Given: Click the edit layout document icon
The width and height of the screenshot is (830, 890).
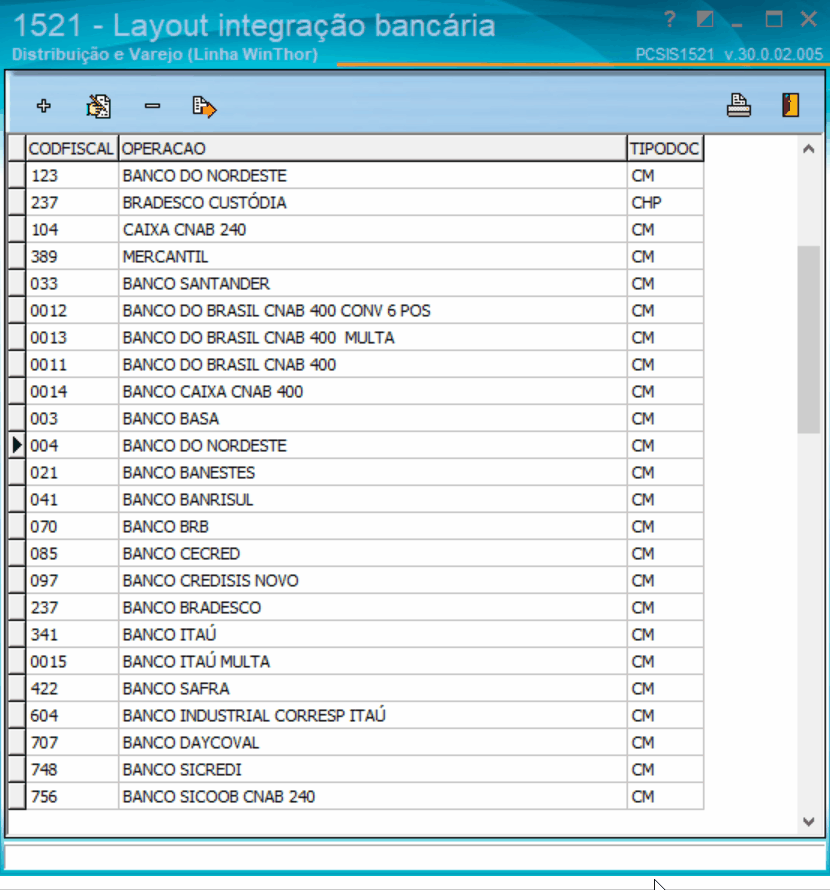Looking at the screenshot, I should pyautogui.click(x=98, y=106).
